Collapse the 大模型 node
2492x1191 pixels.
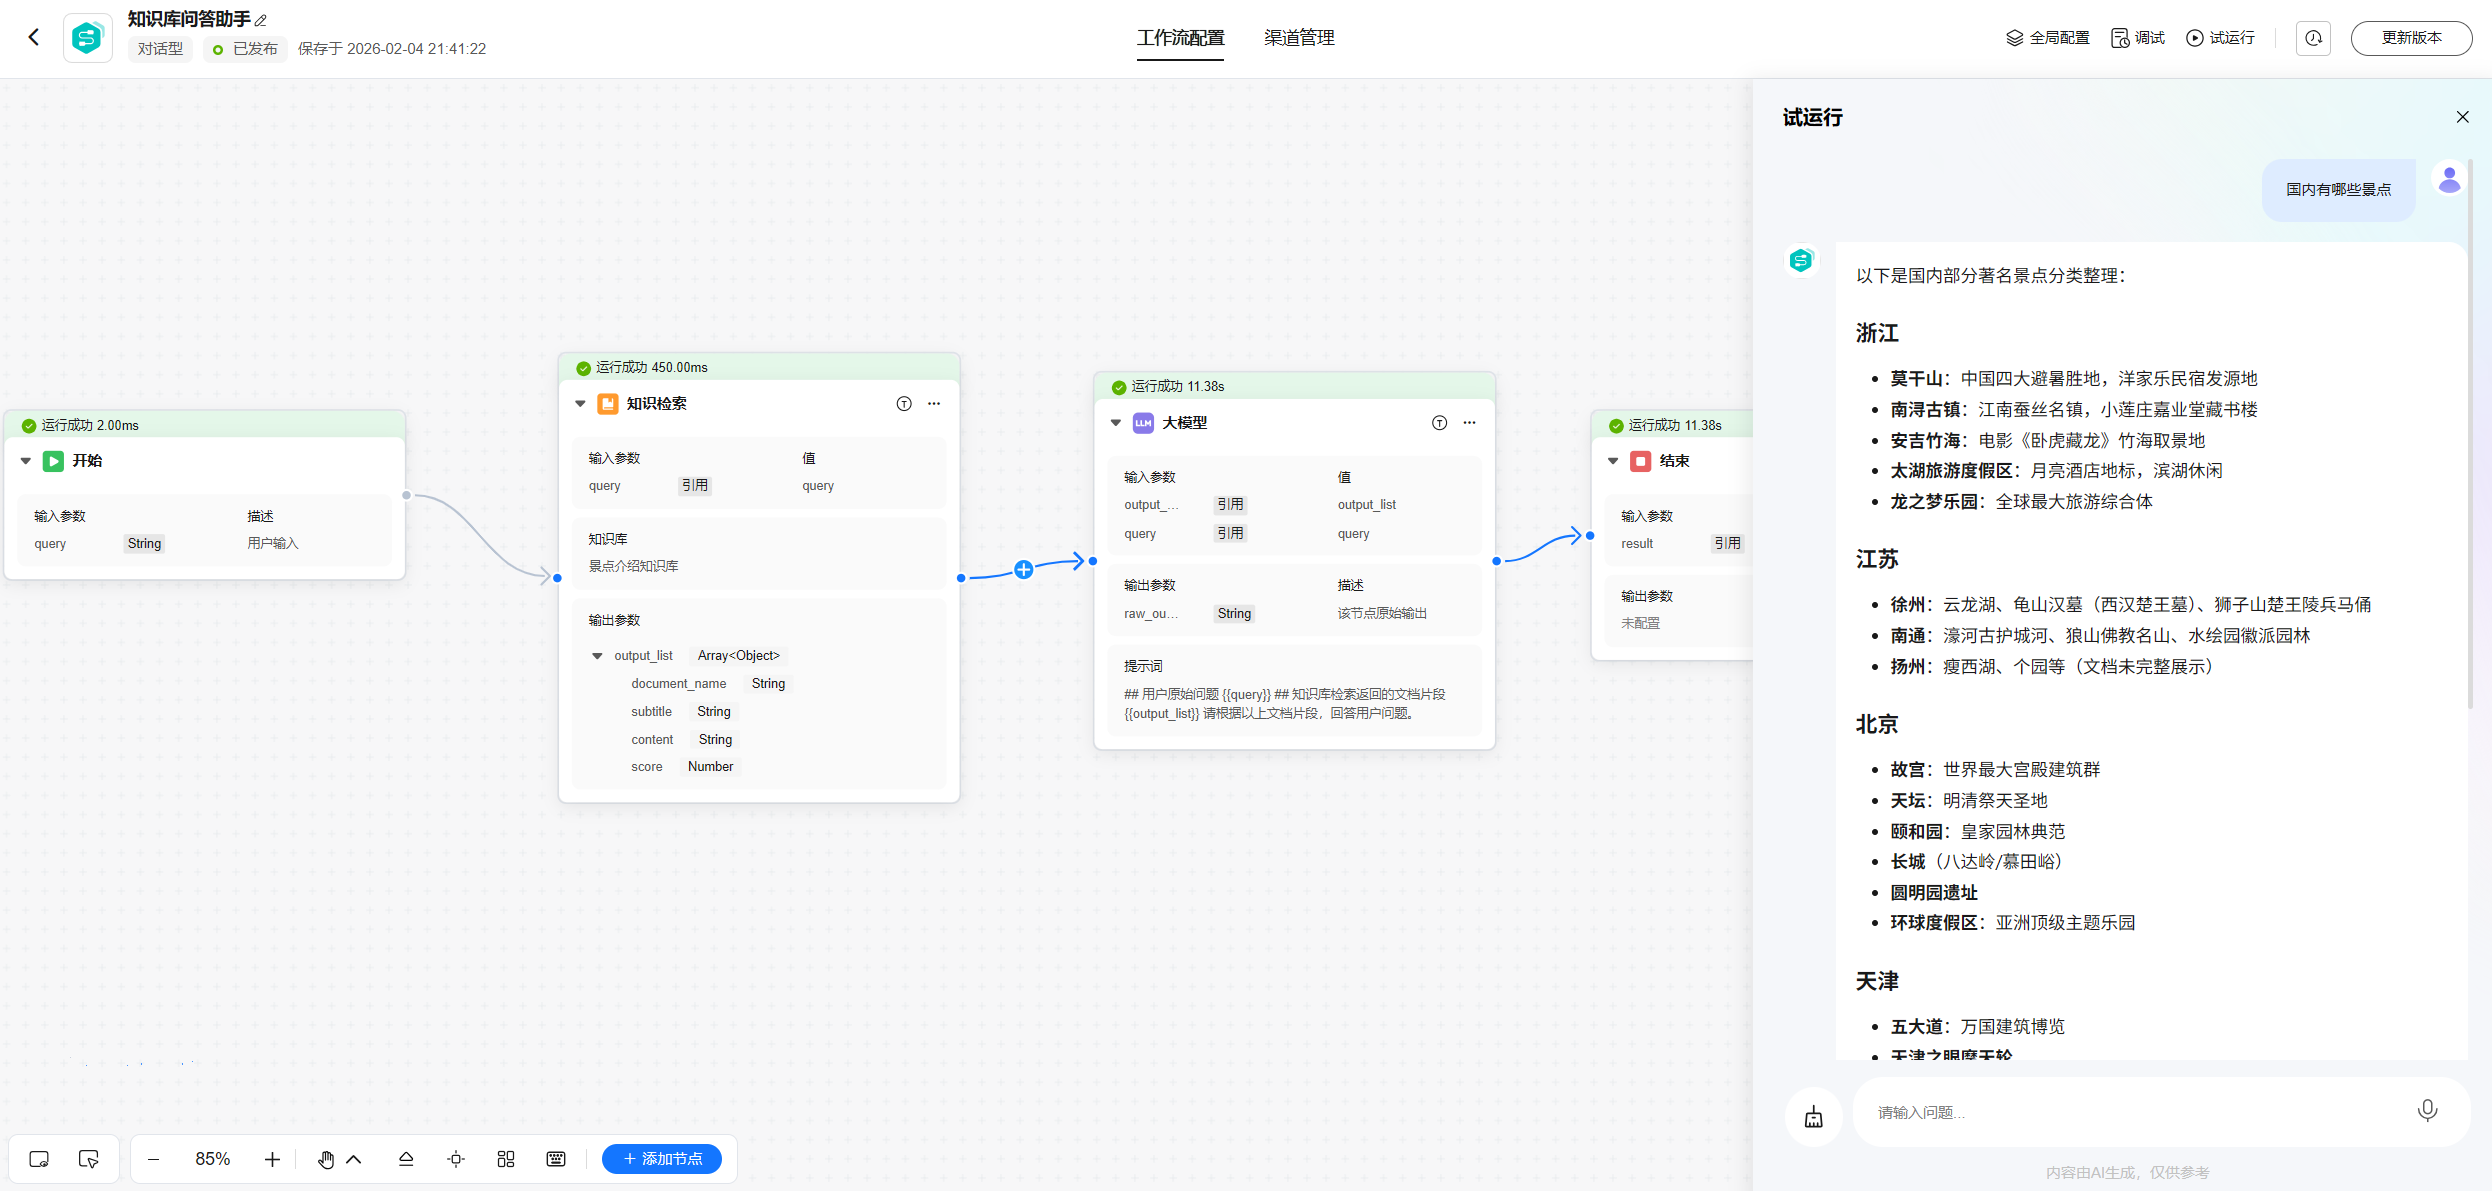pos(1116,423)
